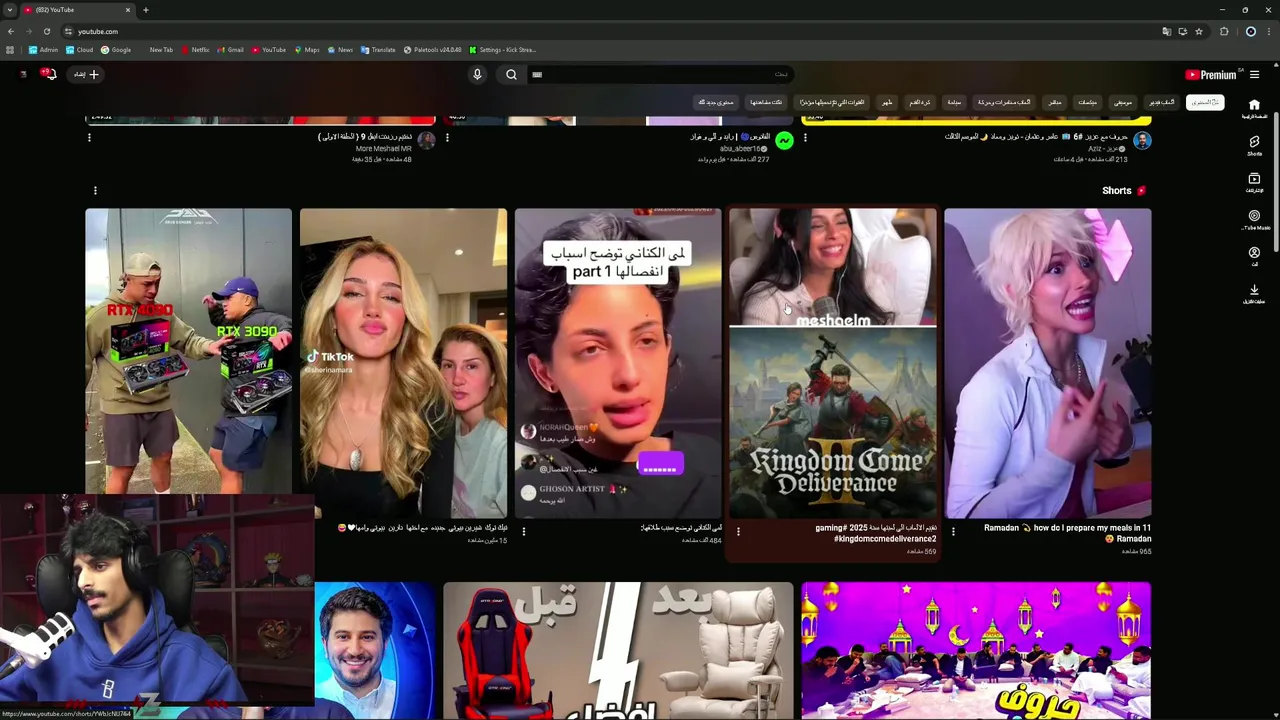Open the purple Ramadan lanterns video thumbnail

click(976, 650)
